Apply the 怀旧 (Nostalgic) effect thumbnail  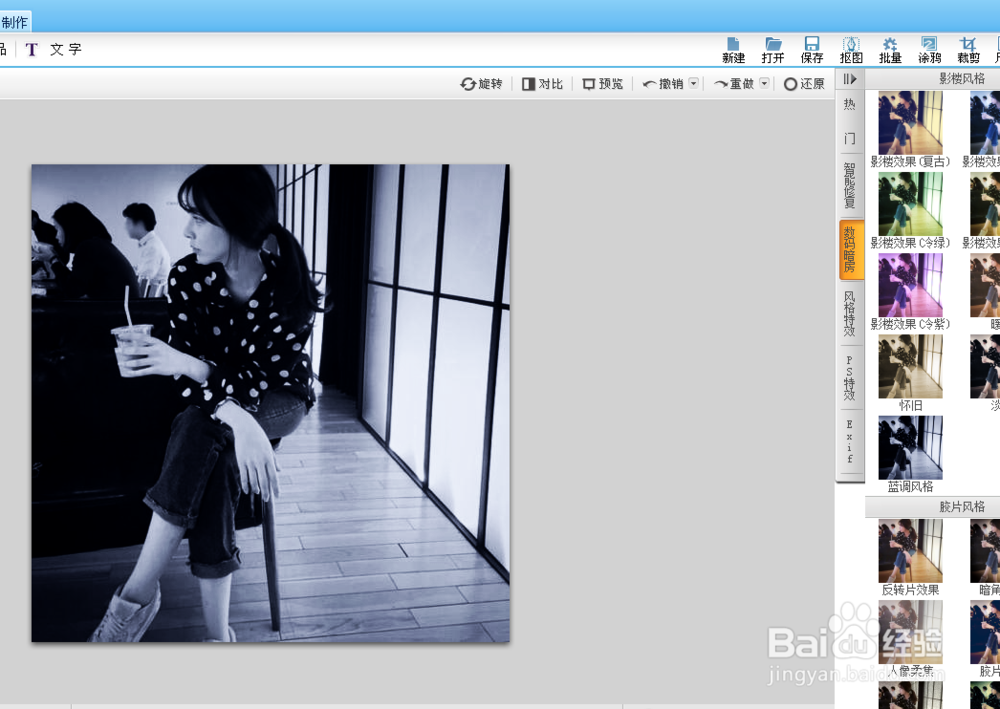[x=910, y=367]
